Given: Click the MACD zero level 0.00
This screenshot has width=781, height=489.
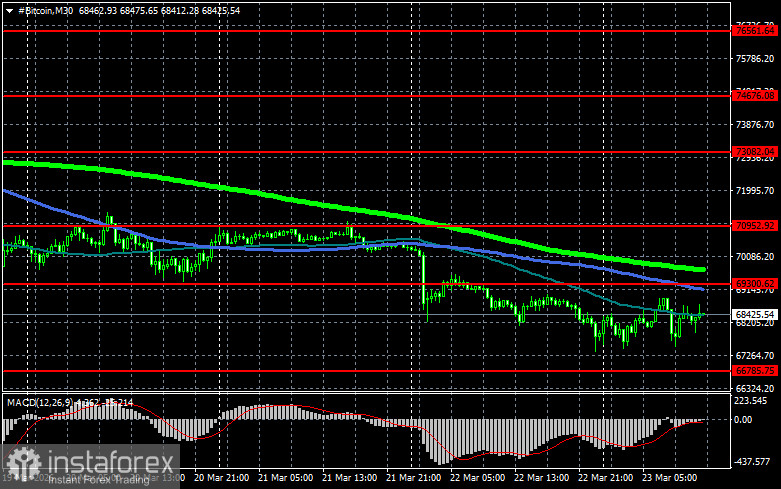Looking at the screenshot, I should click(x=743, y=420).
